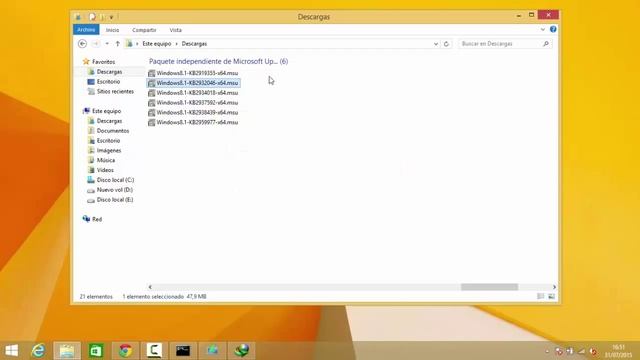Open chevron between Este equipo and Descargas
Image resolution: width=640 pixels, height=360 pixels.
(176, 44)
